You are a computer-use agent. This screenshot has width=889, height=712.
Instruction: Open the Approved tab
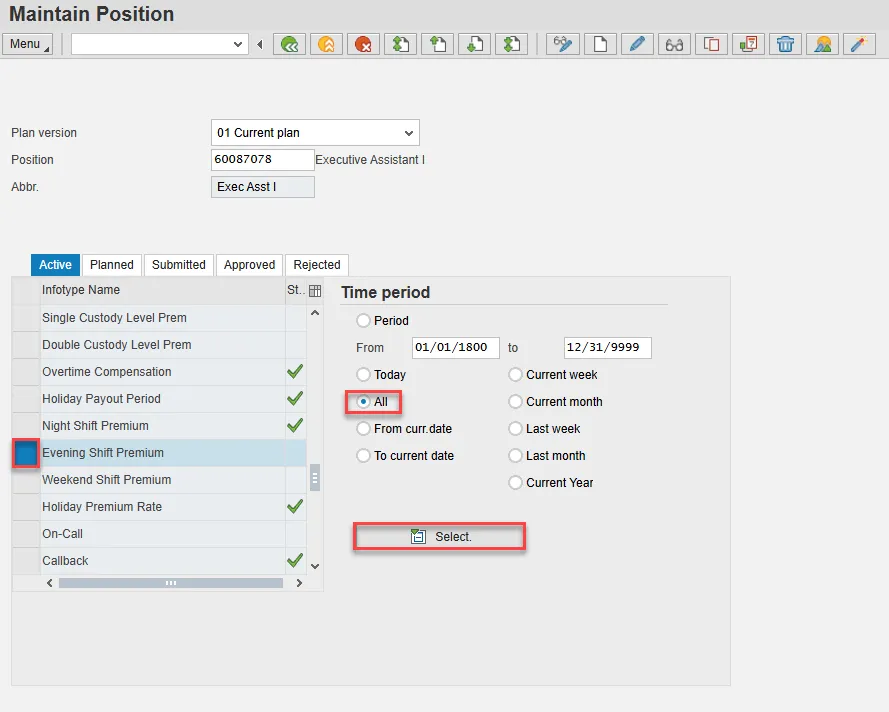(x=249, y=265)
